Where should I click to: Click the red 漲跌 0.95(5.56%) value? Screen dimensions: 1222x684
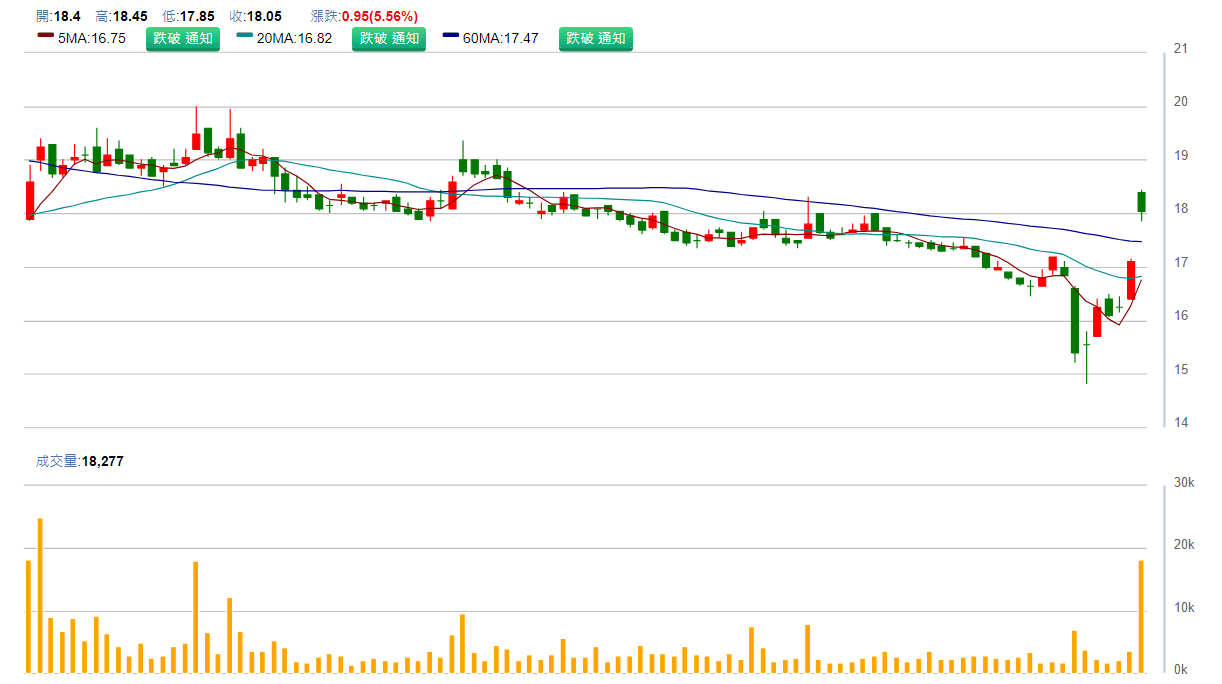point(380,16)
